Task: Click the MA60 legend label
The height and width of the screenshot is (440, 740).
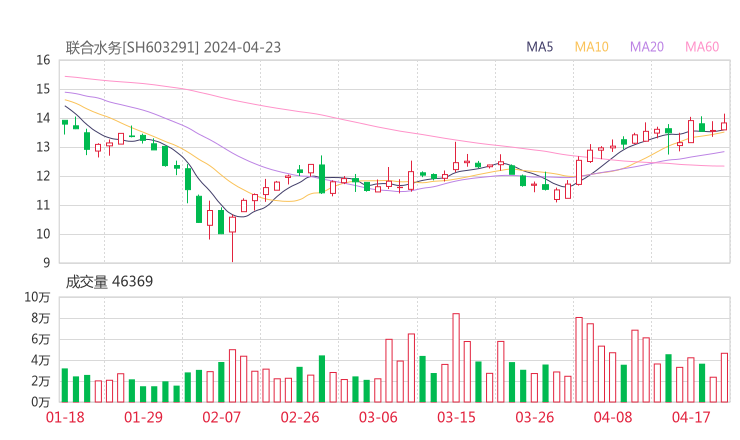Action: pyautogui.click(x=702, y=47)
